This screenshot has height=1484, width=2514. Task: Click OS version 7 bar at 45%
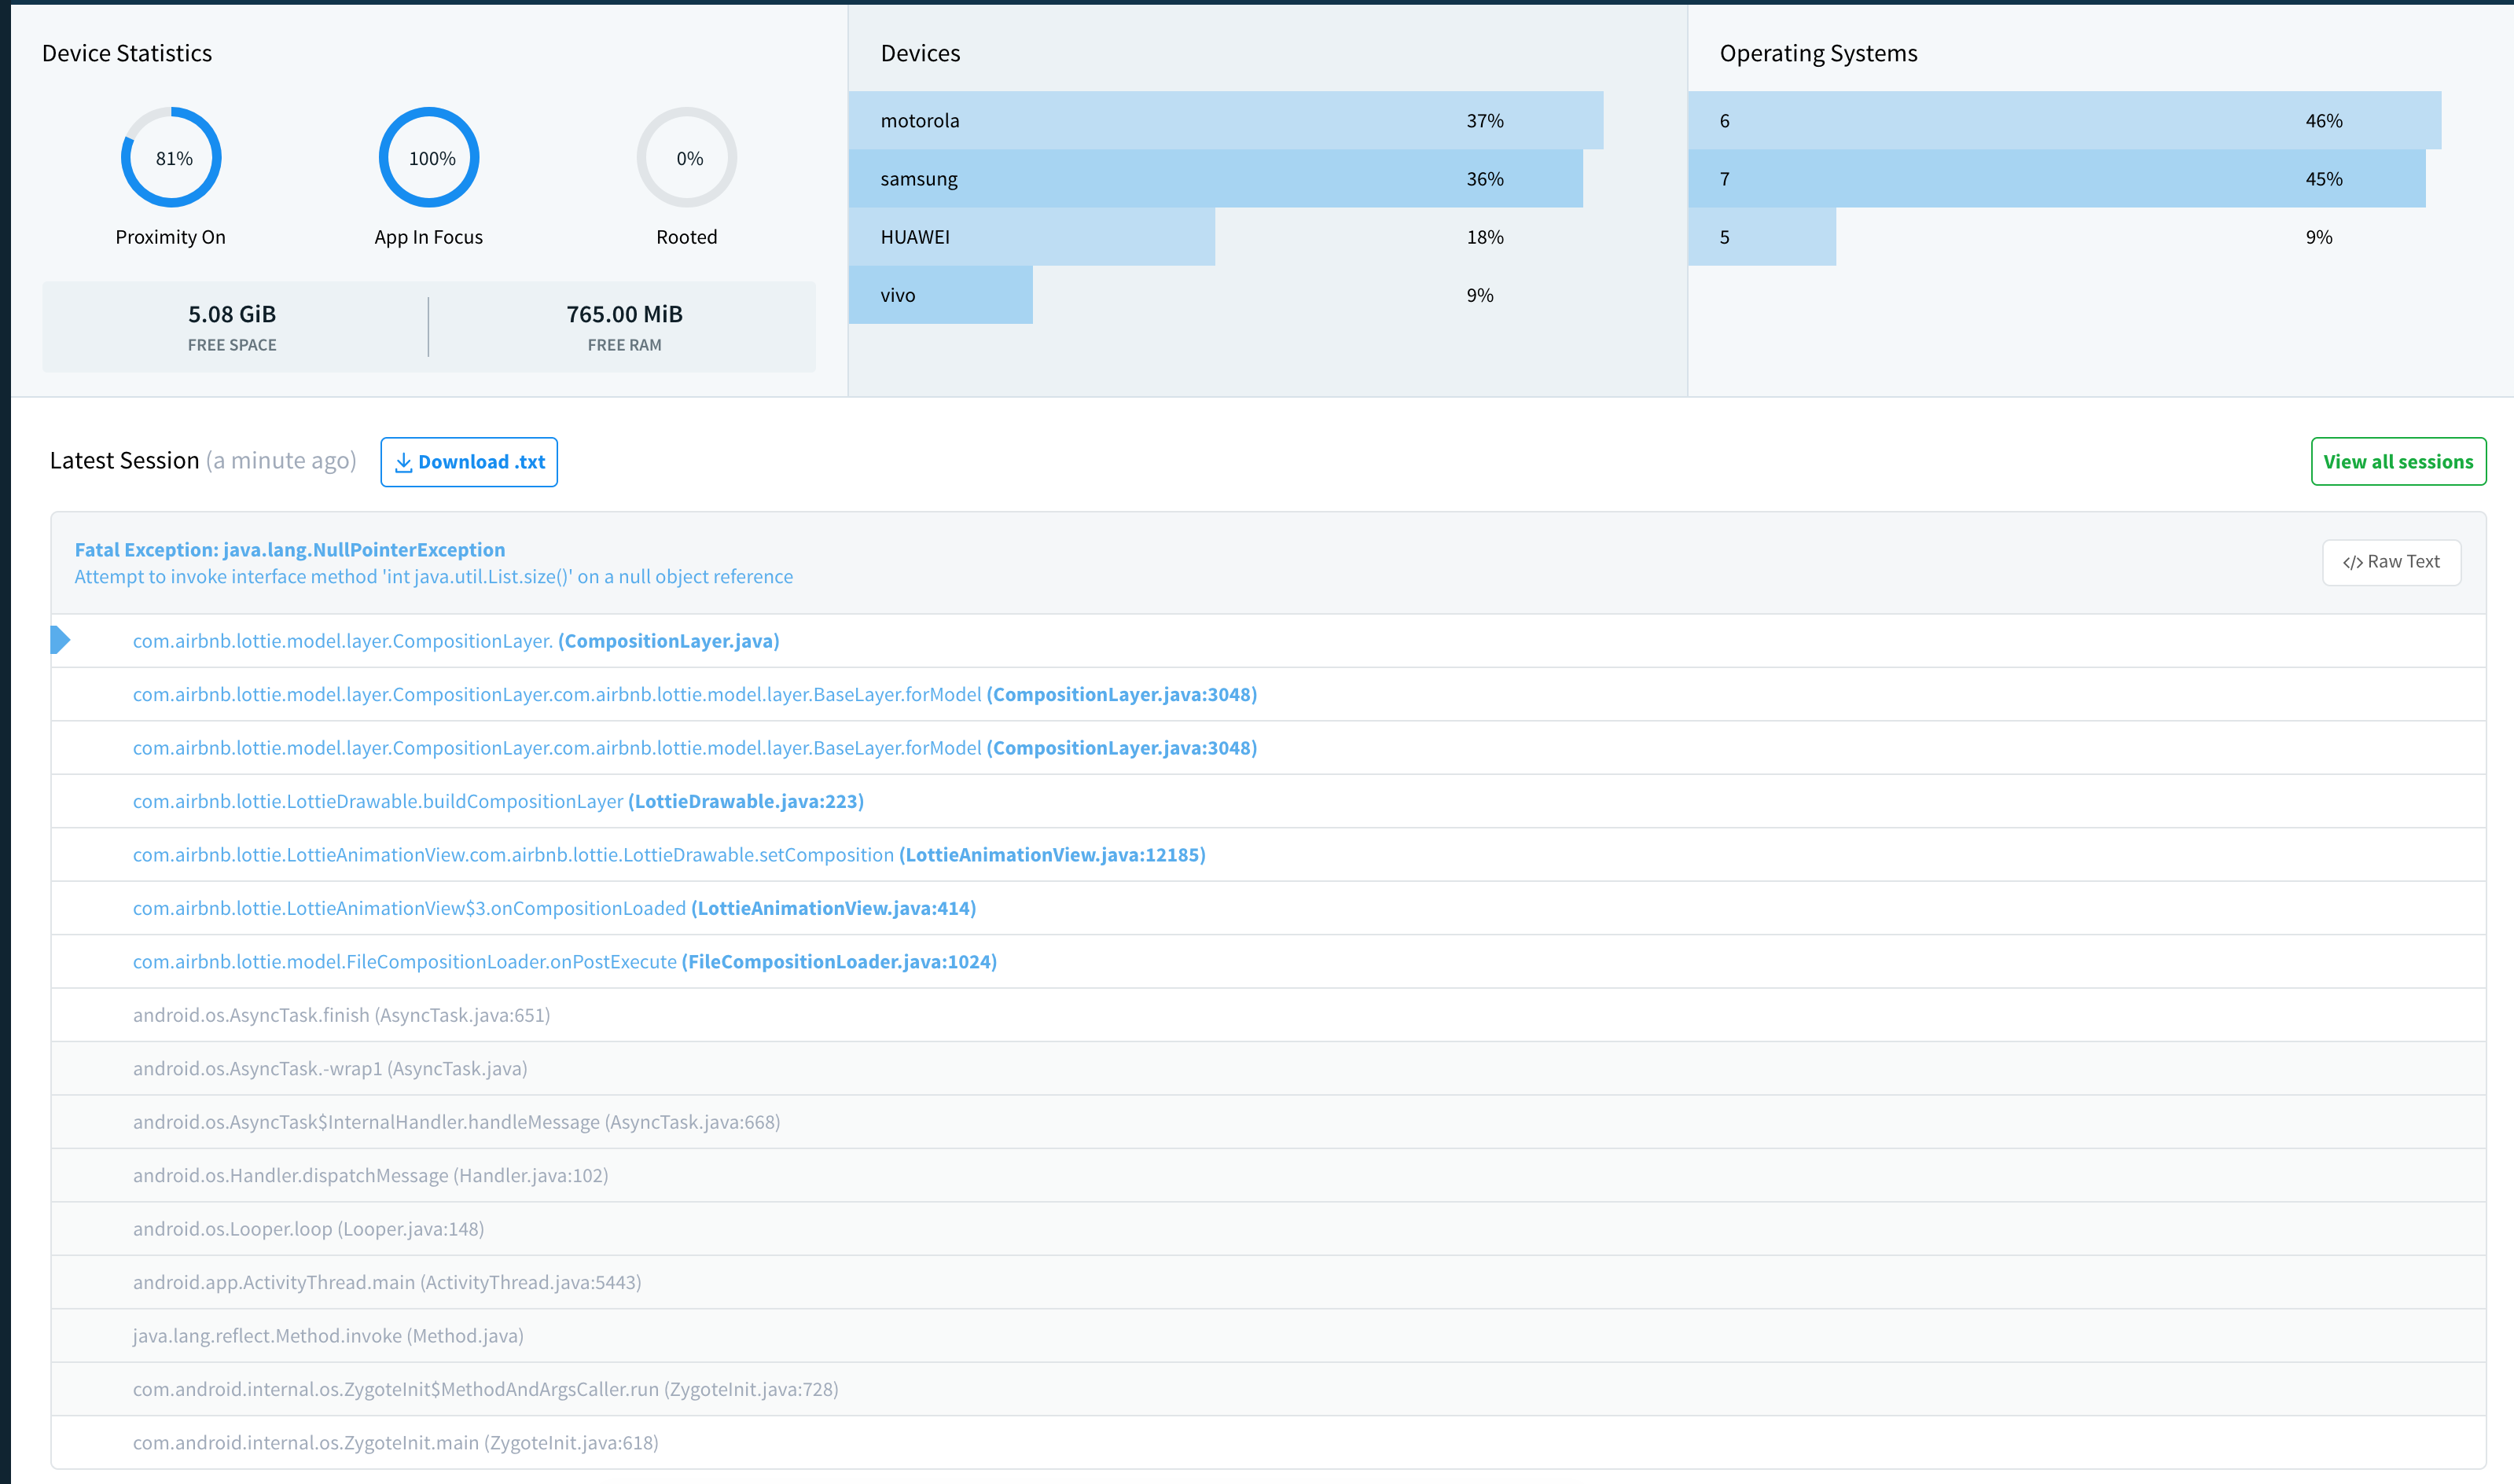coord(2057,179)
